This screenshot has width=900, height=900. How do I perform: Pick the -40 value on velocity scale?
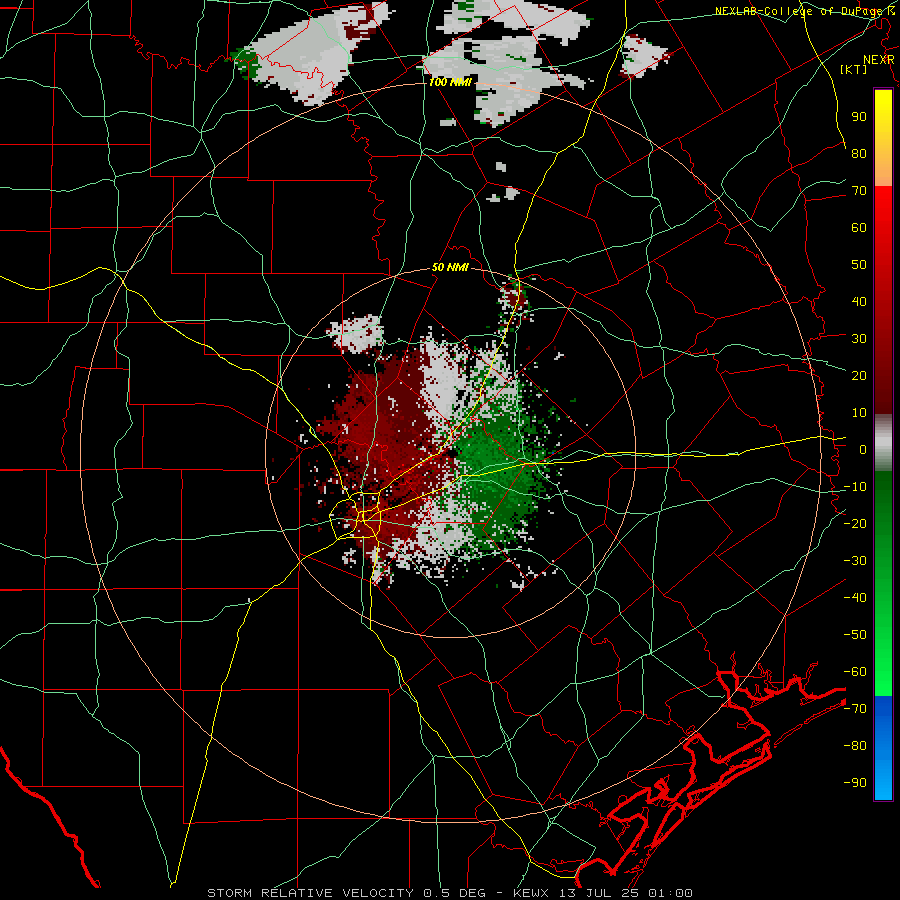[x=855, y=598]
